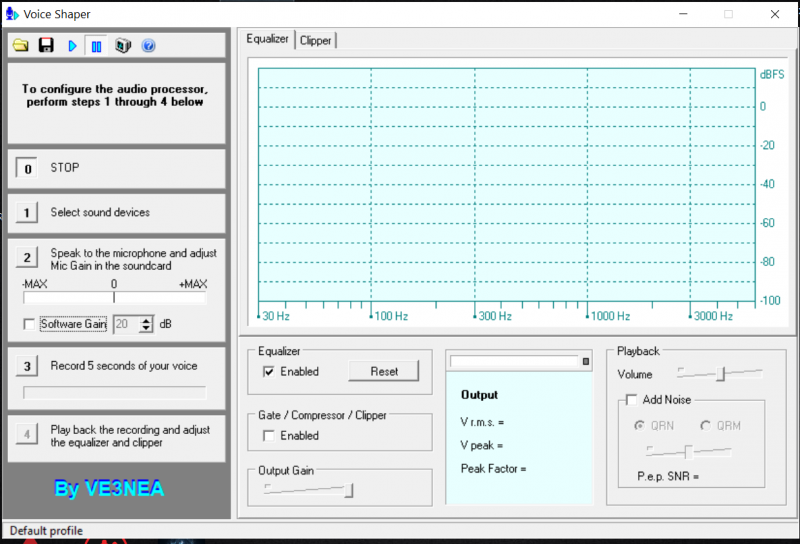The height and width of the screenshot is (544, 800).
Task: Check the Add Noise checkbox
Action: (632, 400)
